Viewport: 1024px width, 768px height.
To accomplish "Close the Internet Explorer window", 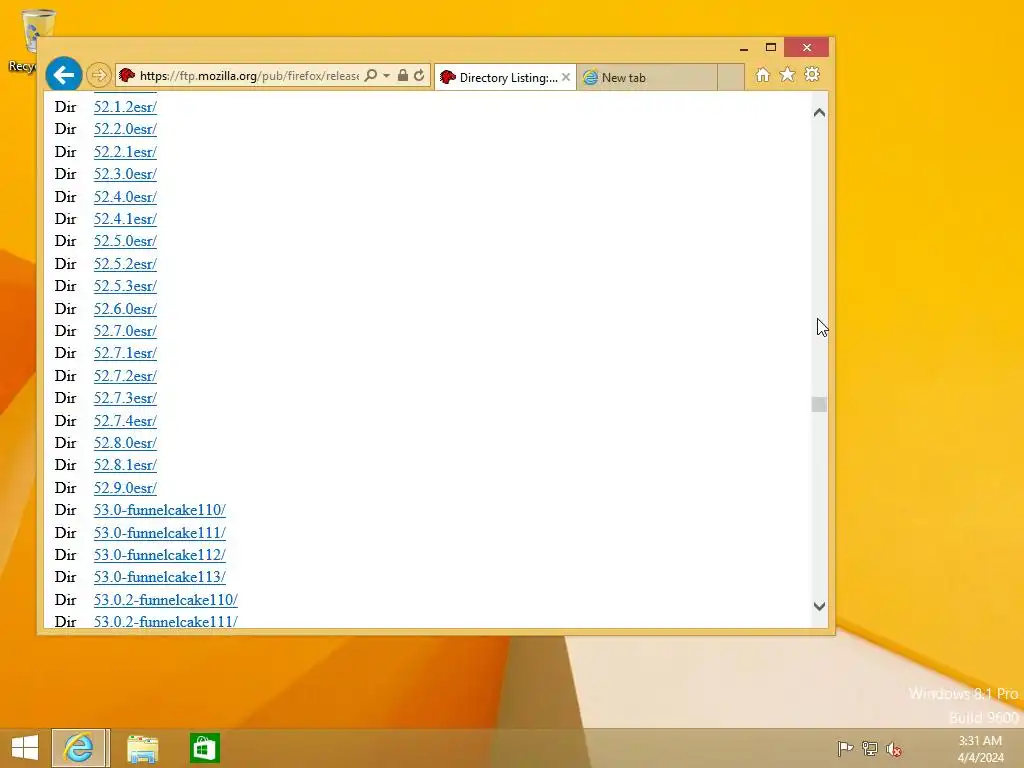I will (x=807, y=48).
